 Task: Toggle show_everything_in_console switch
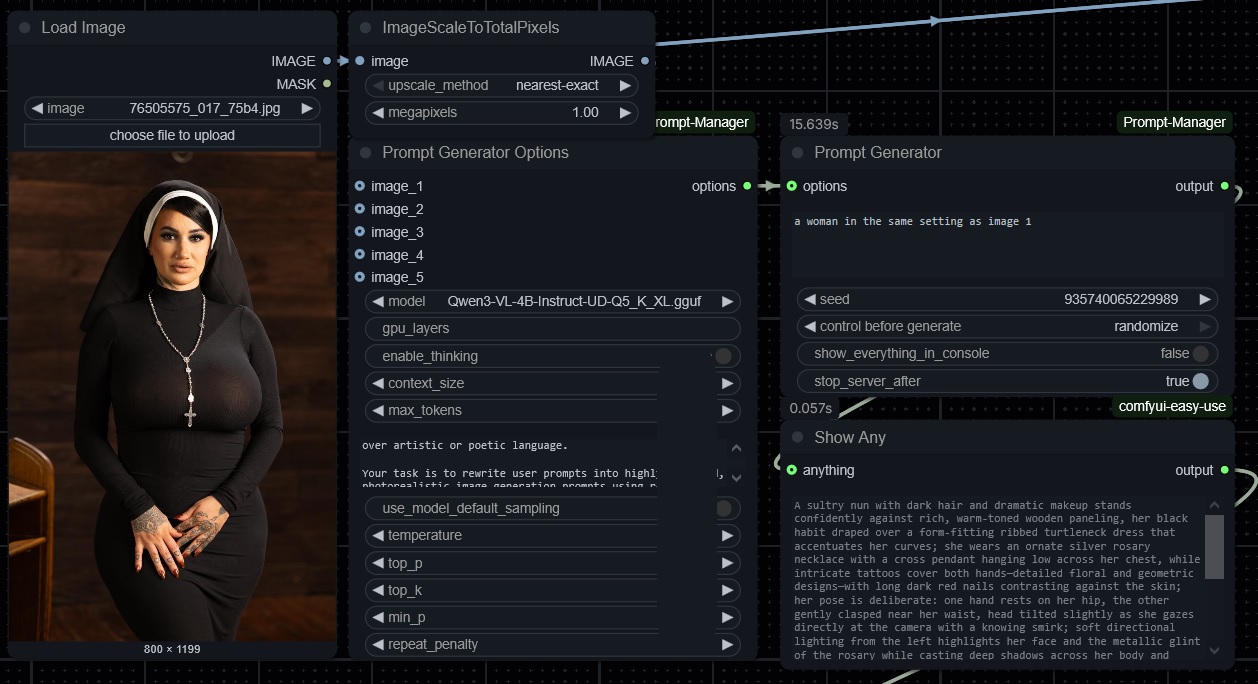click(x=1200, y=353)
